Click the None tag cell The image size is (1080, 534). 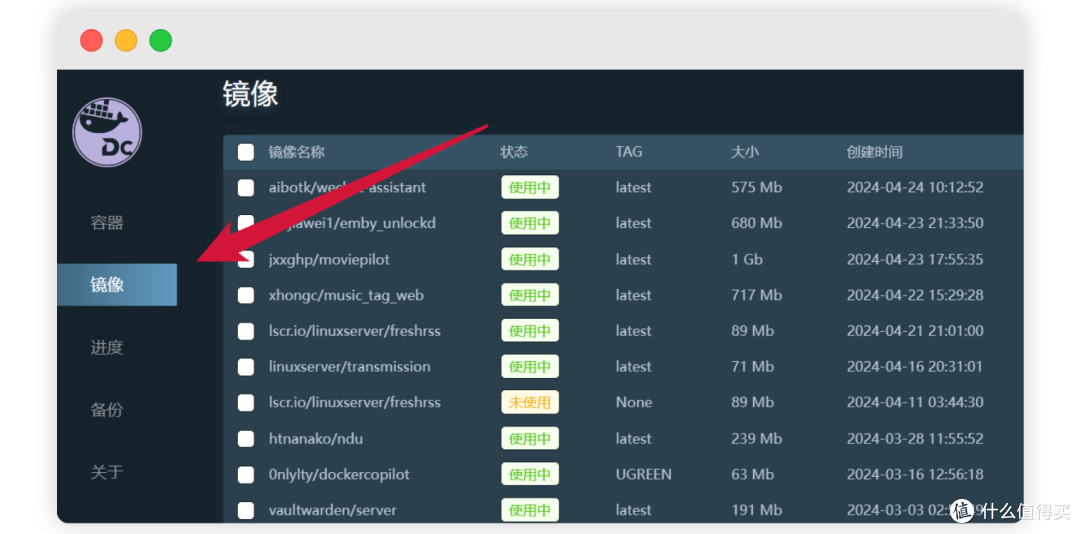[634, 402]
